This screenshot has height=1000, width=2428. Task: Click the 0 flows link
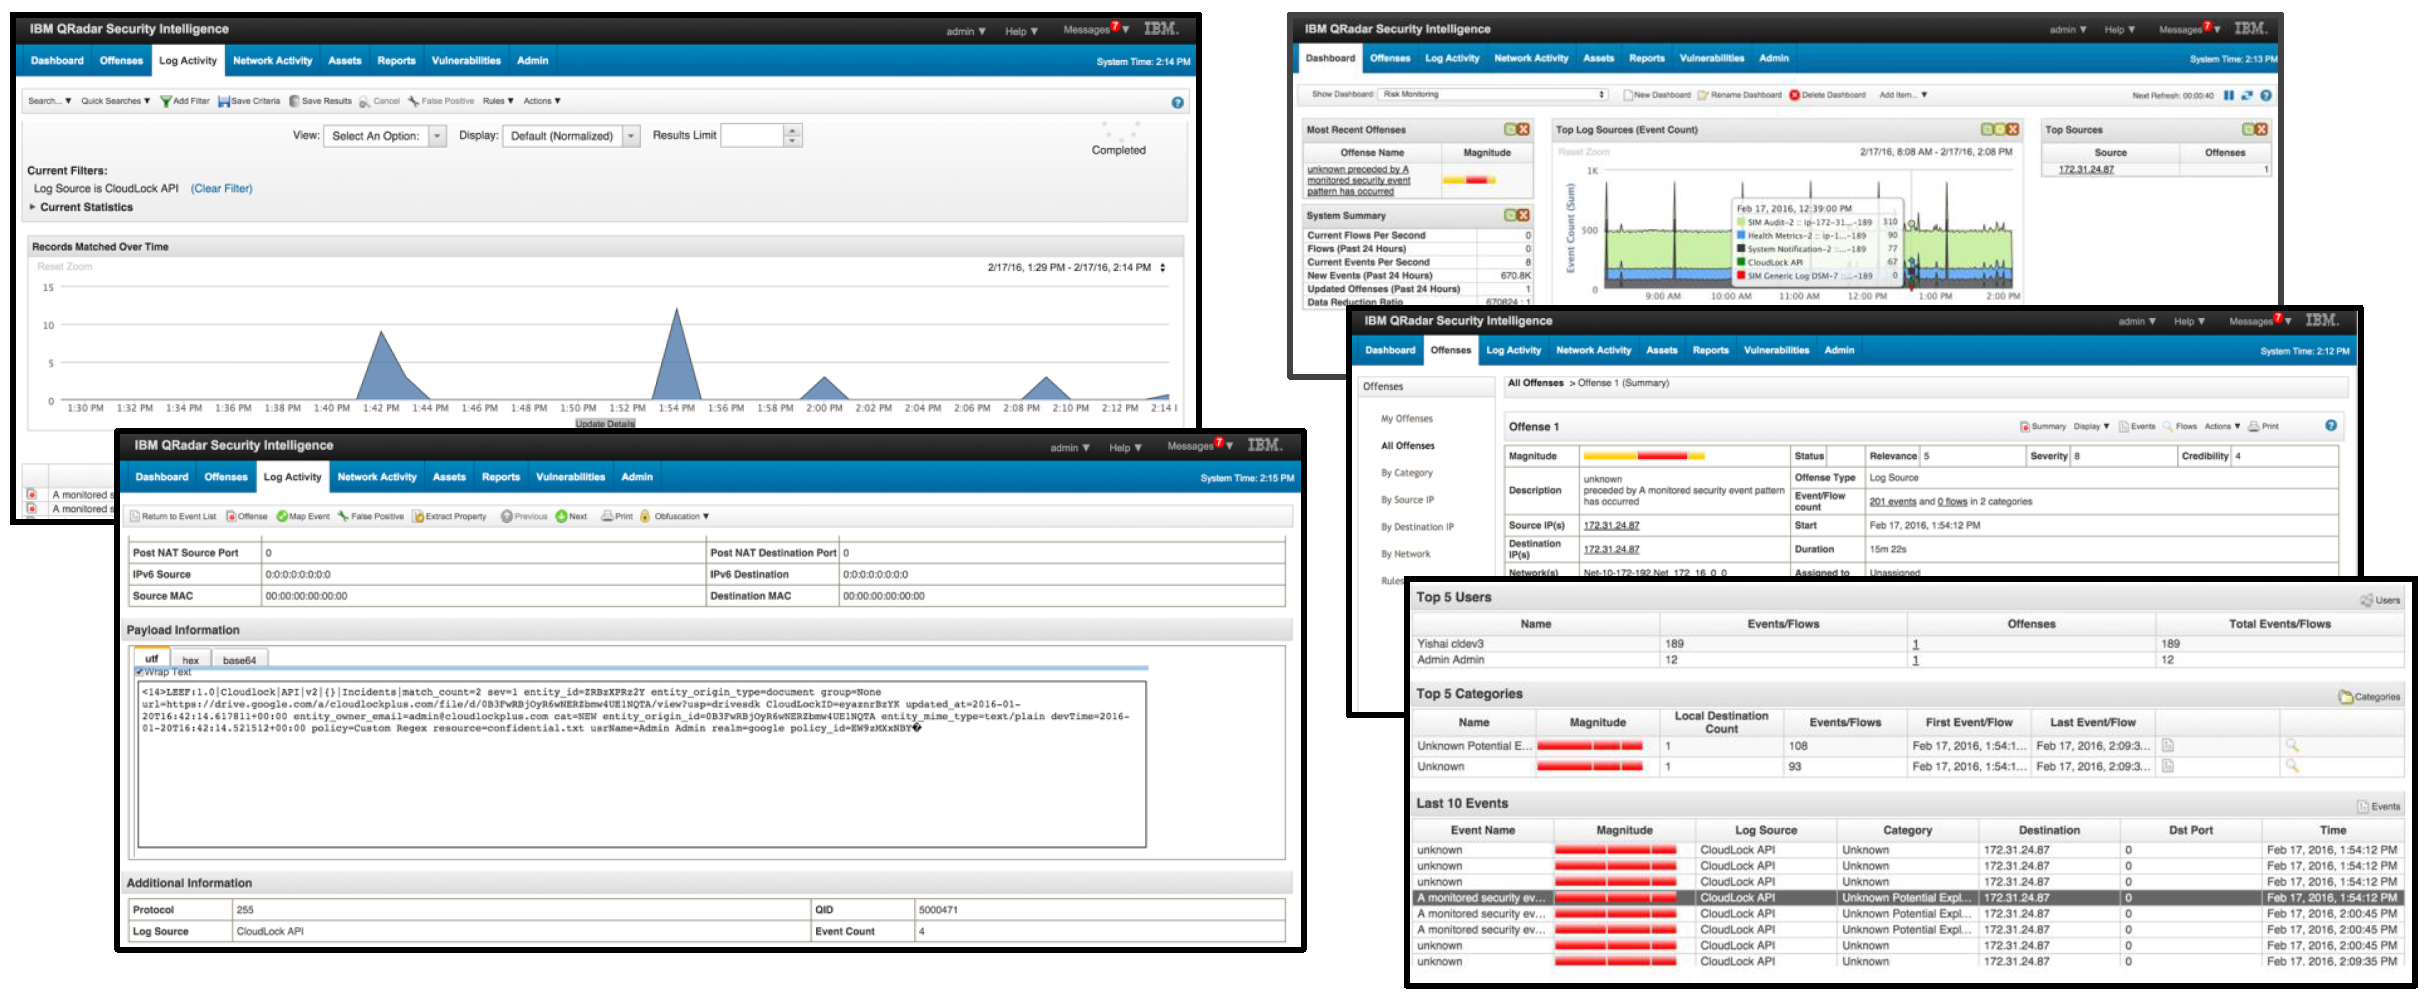point(1952,502)
